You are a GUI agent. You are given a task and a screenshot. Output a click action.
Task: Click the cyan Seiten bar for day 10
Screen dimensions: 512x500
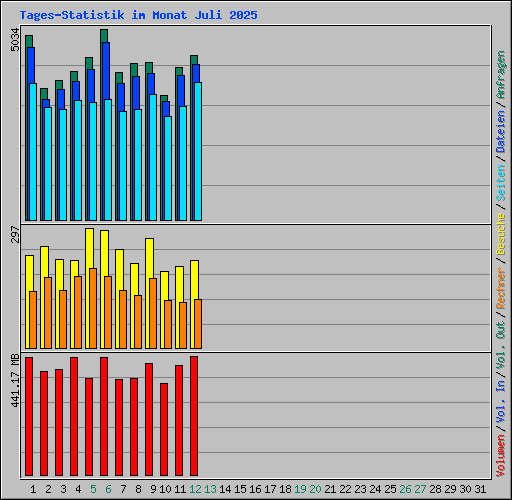click(x=168, y=168)
